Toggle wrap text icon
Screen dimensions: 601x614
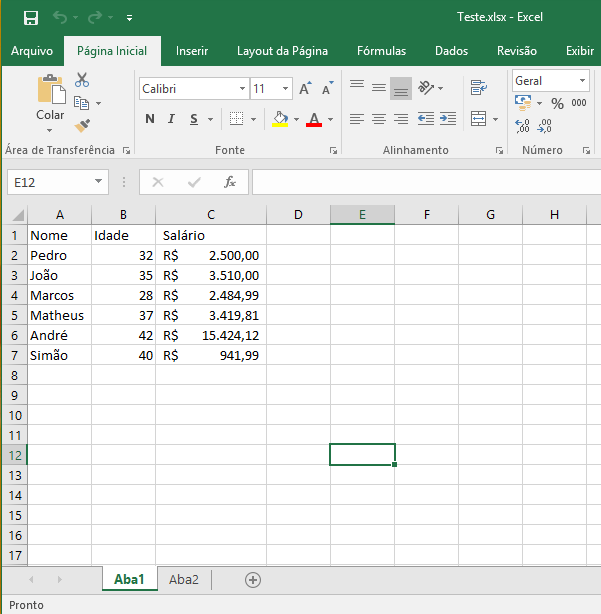479,88
